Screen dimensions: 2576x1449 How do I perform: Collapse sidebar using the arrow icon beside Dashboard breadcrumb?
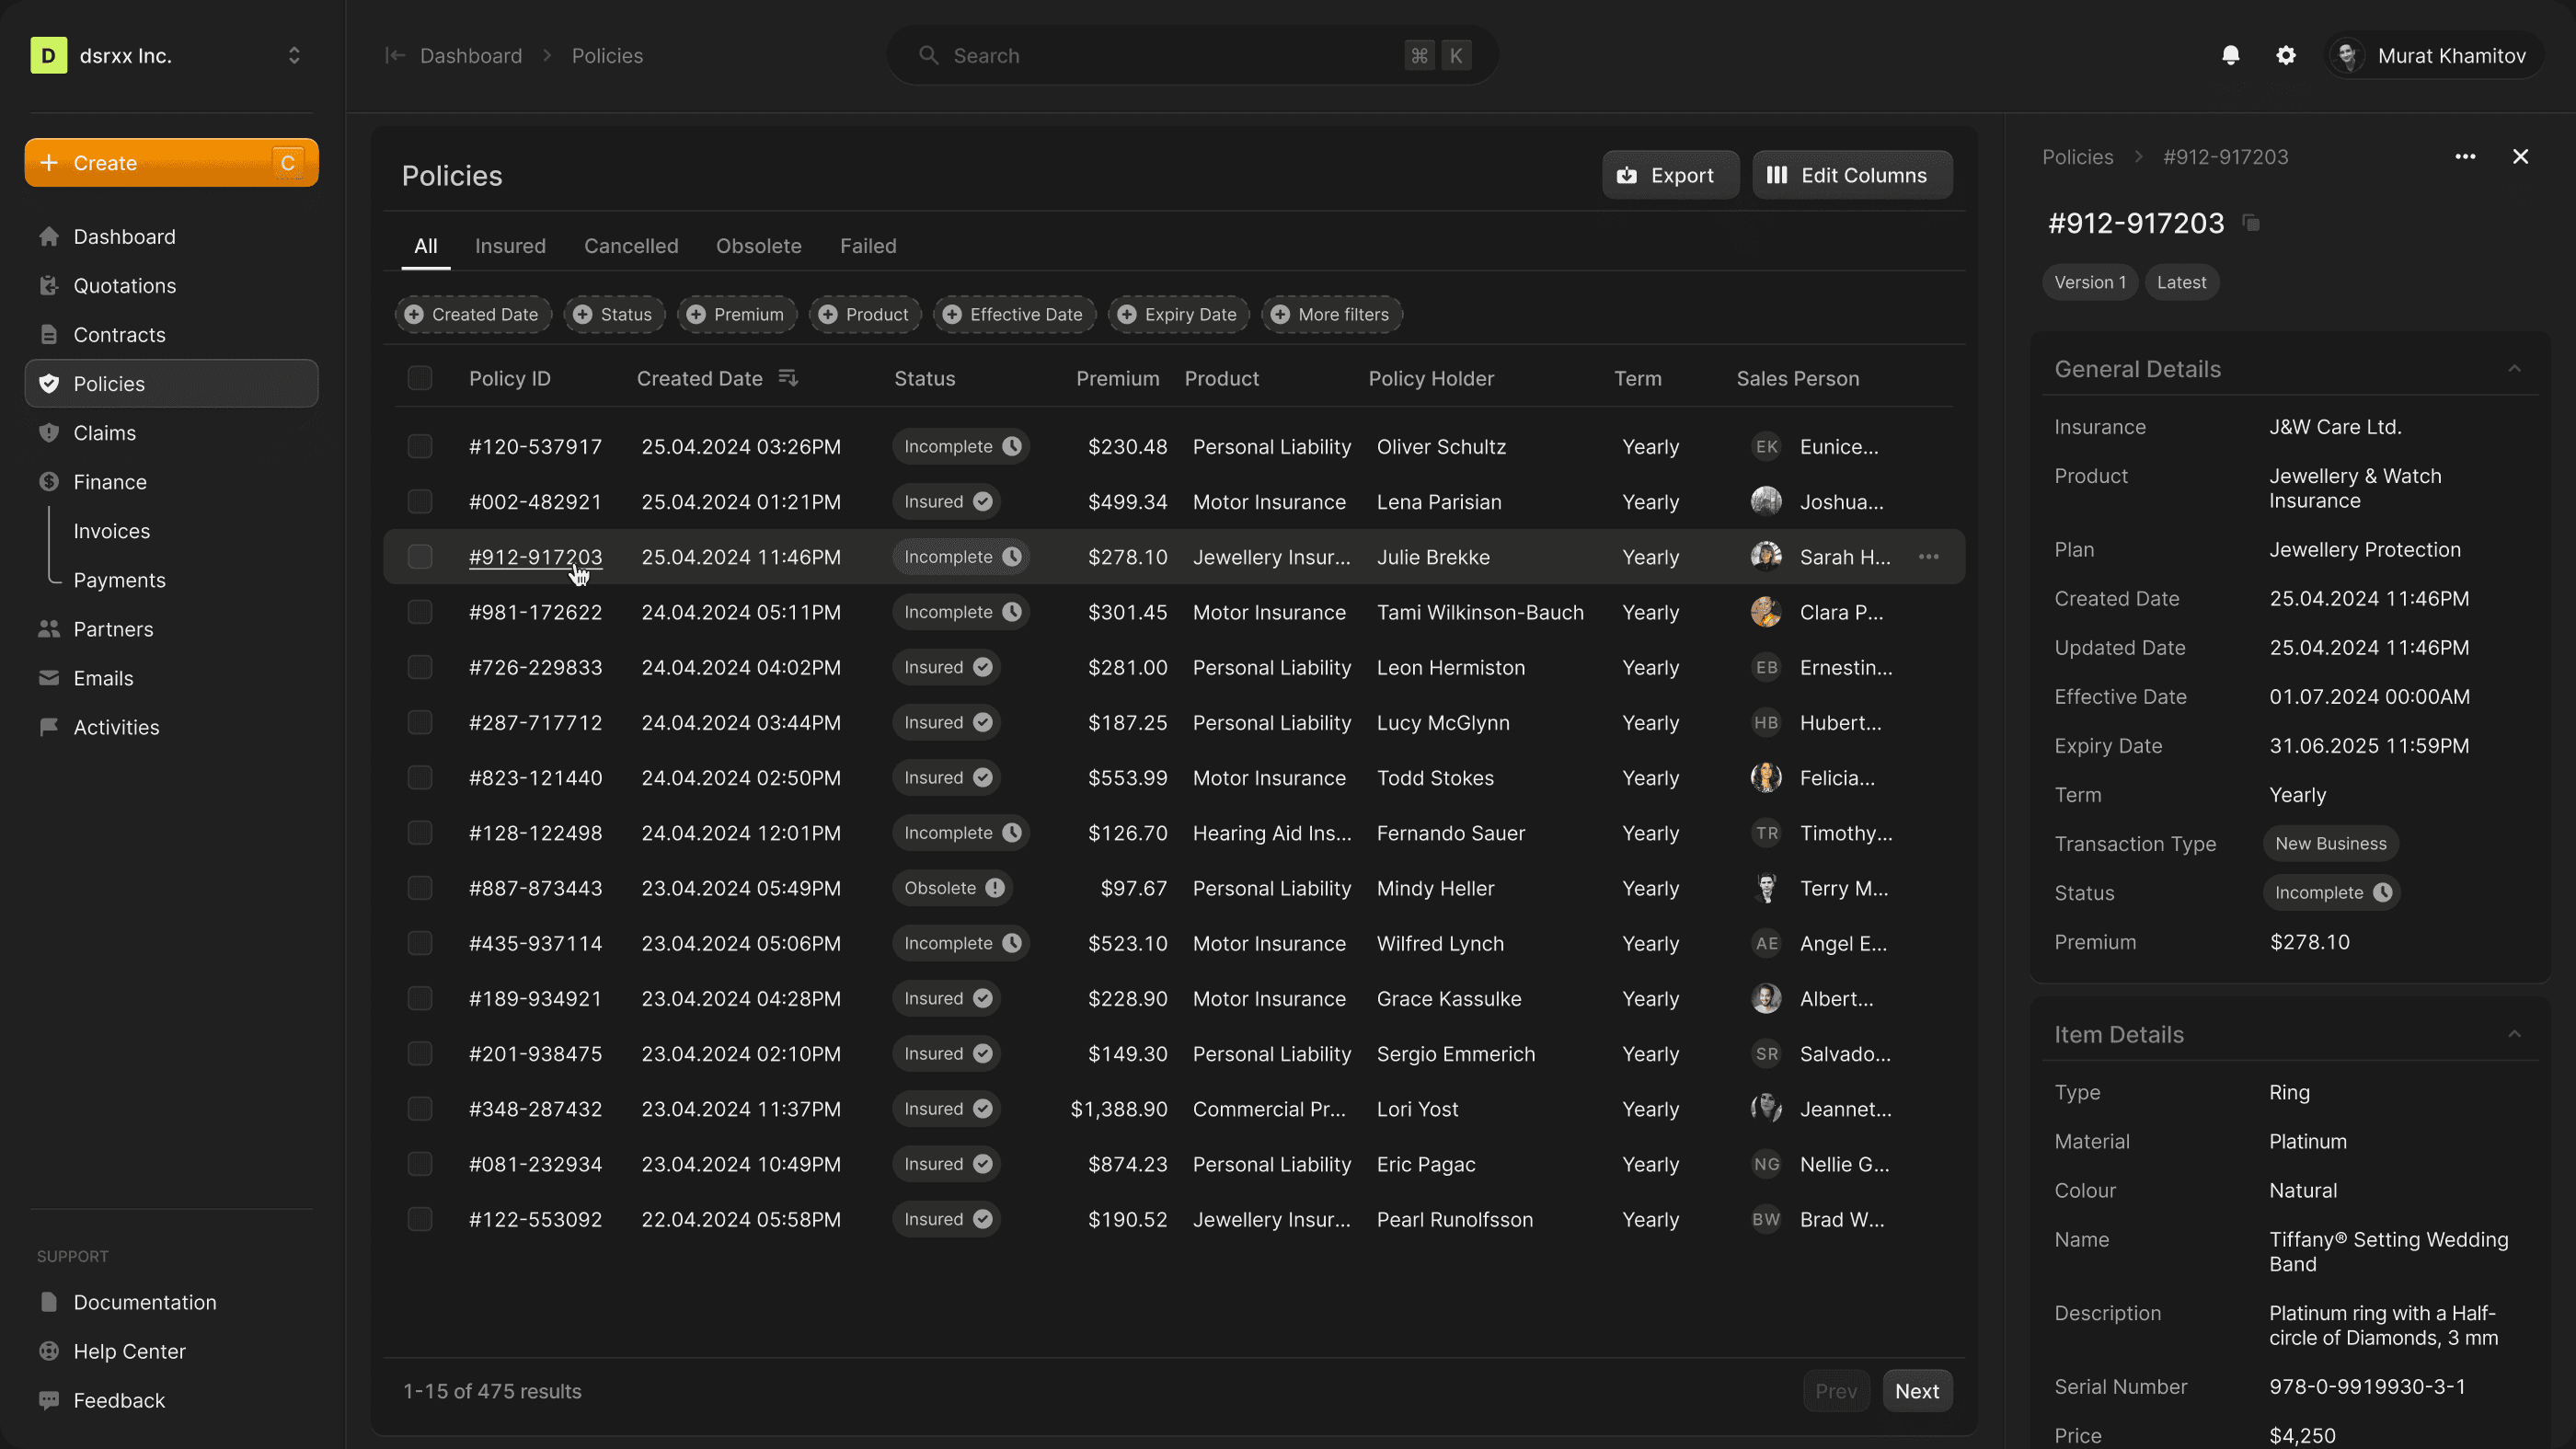pyautogui.click(x=395, y=56)
